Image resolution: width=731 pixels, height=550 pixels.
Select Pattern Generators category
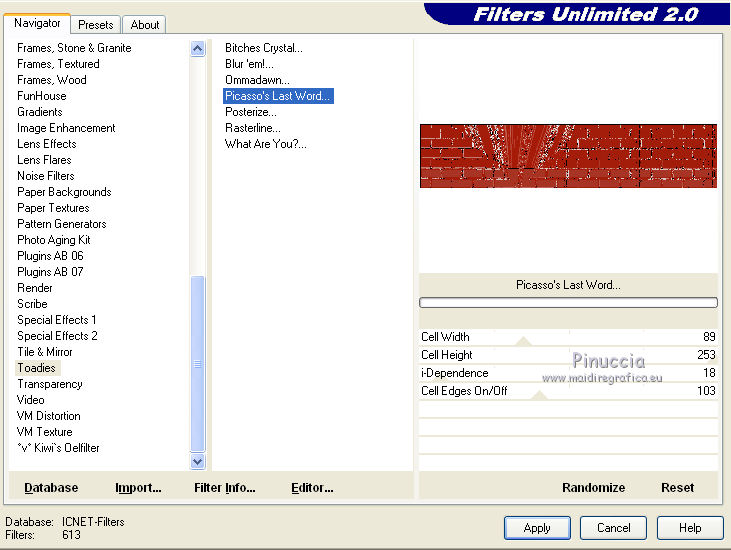click(62, 224)
